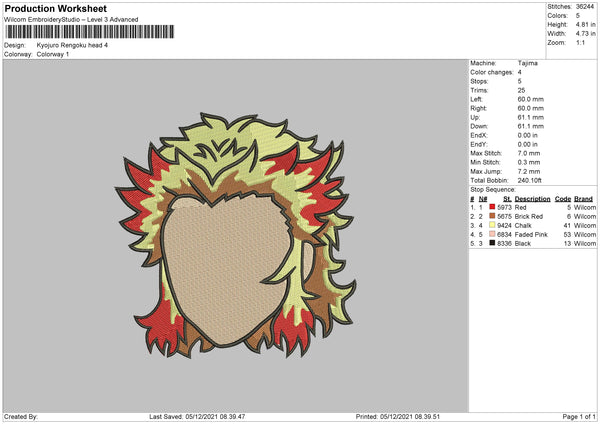The width and height of the screenshot is (600, 424).
Task: Click 'Wilcom' brand in the Red row
Action: 585,207
